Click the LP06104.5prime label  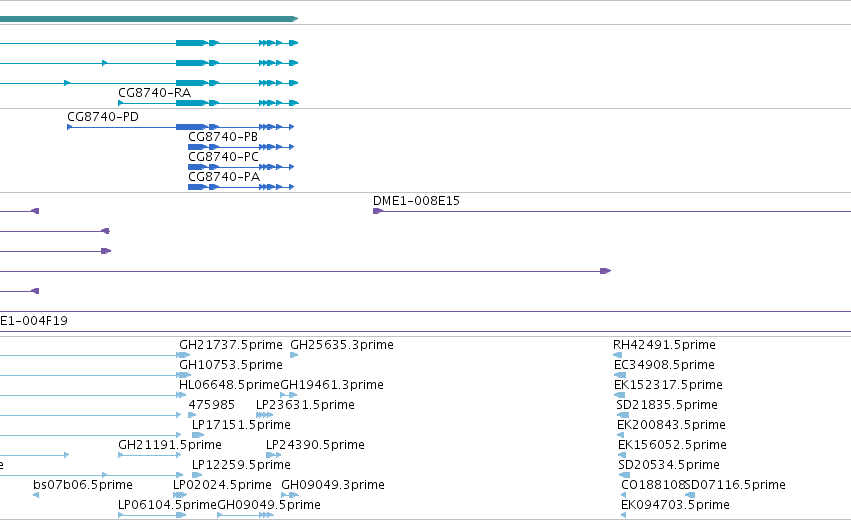(x=168, y=505)
